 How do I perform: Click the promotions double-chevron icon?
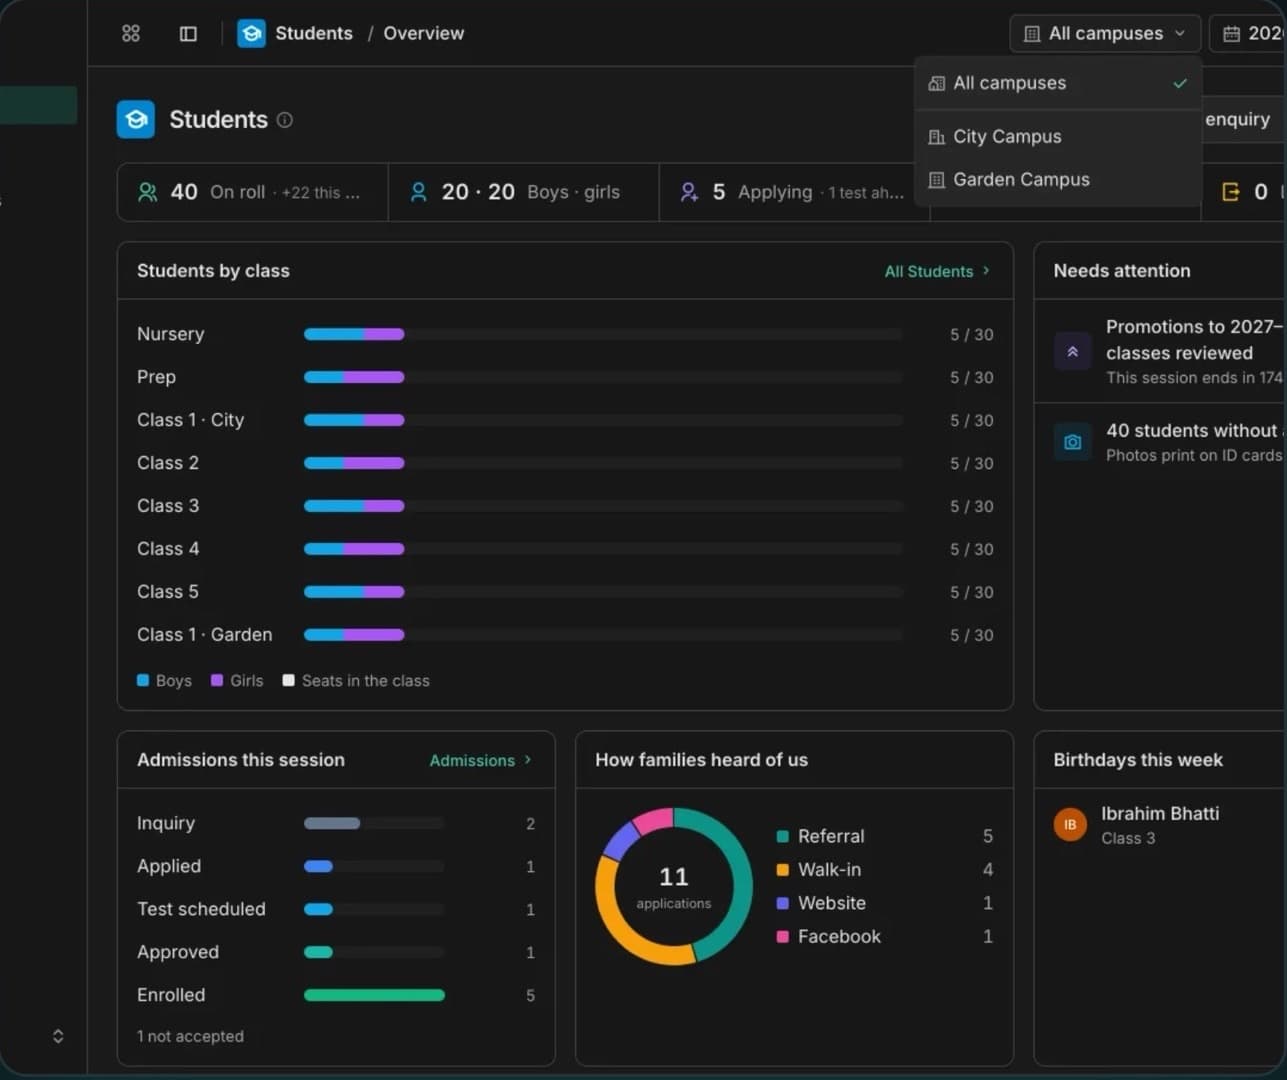(x=1072, y=352)
